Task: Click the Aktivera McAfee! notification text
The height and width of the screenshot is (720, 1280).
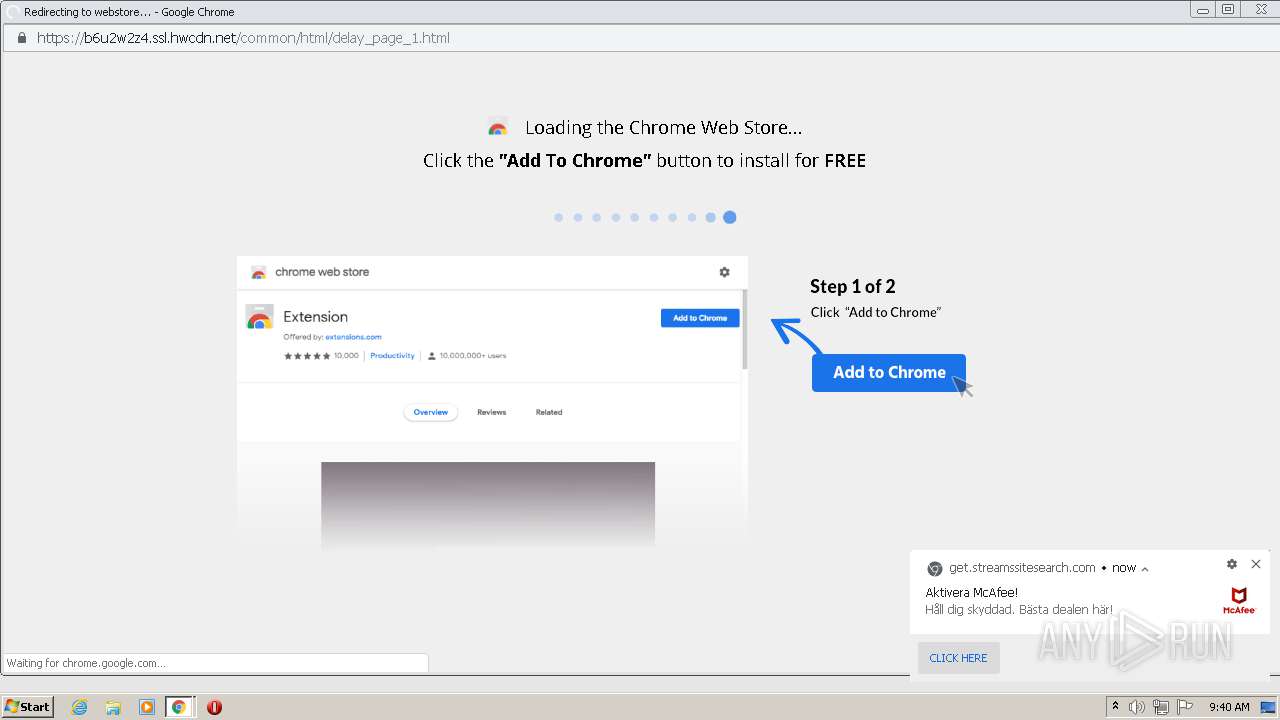Action: [x=971, y=593]
